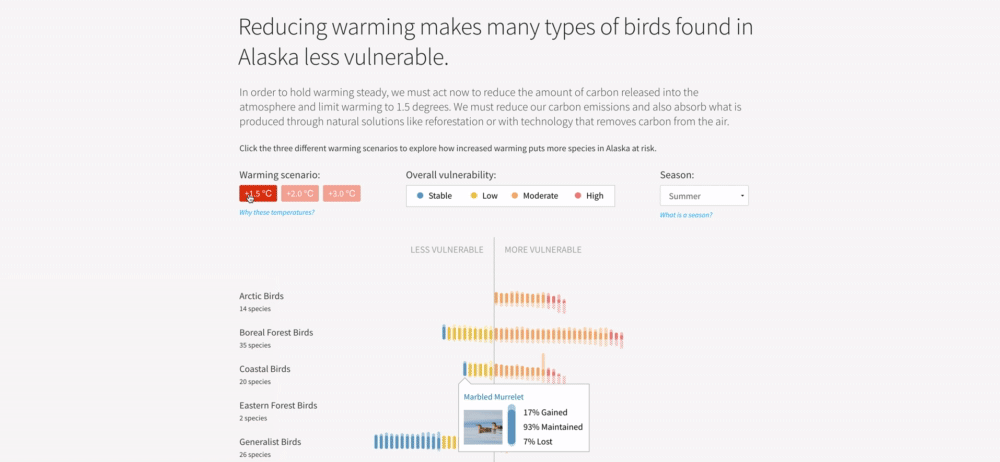Screen dimensions: 1000x462
Task: Click the rightmost red bar in Boreal Forest Birds
Action: pyautogui.click(x=622, y=339)
